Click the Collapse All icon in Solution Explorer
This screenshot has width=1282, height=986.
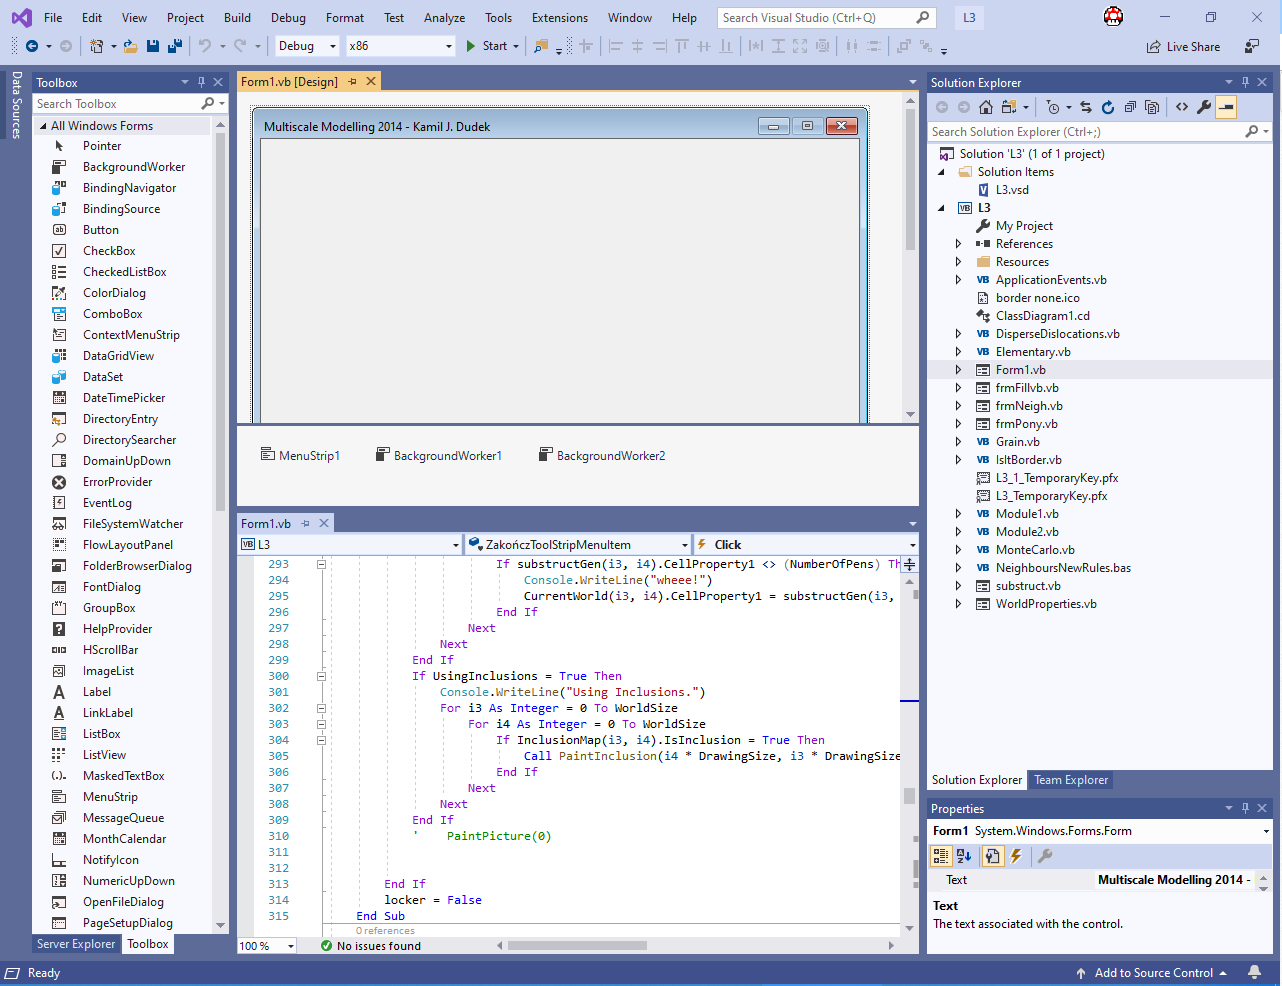pyautogui.click(x=1130, y=107)
